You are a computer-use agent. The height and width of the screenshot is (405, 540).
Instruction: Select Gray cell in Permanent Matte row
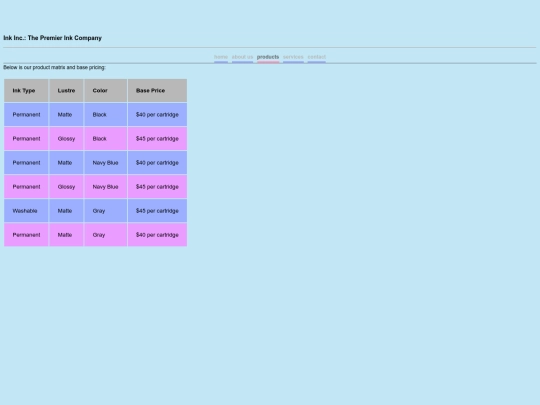pos(105,235)
